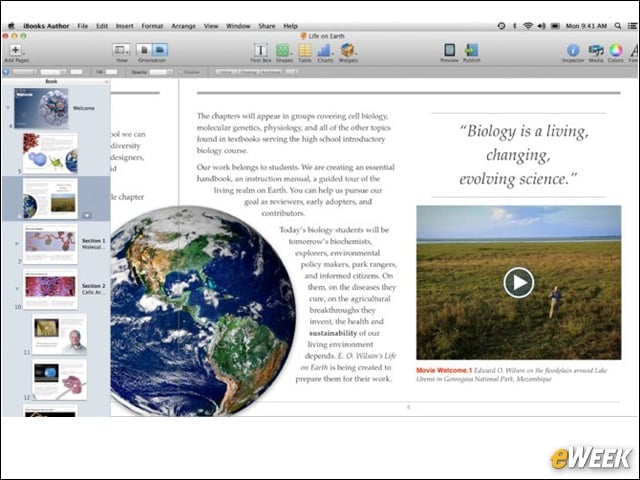The image size is (640, 480).
Task: Select the Welcome chapter thumbnail
Action: coord(41,108)
